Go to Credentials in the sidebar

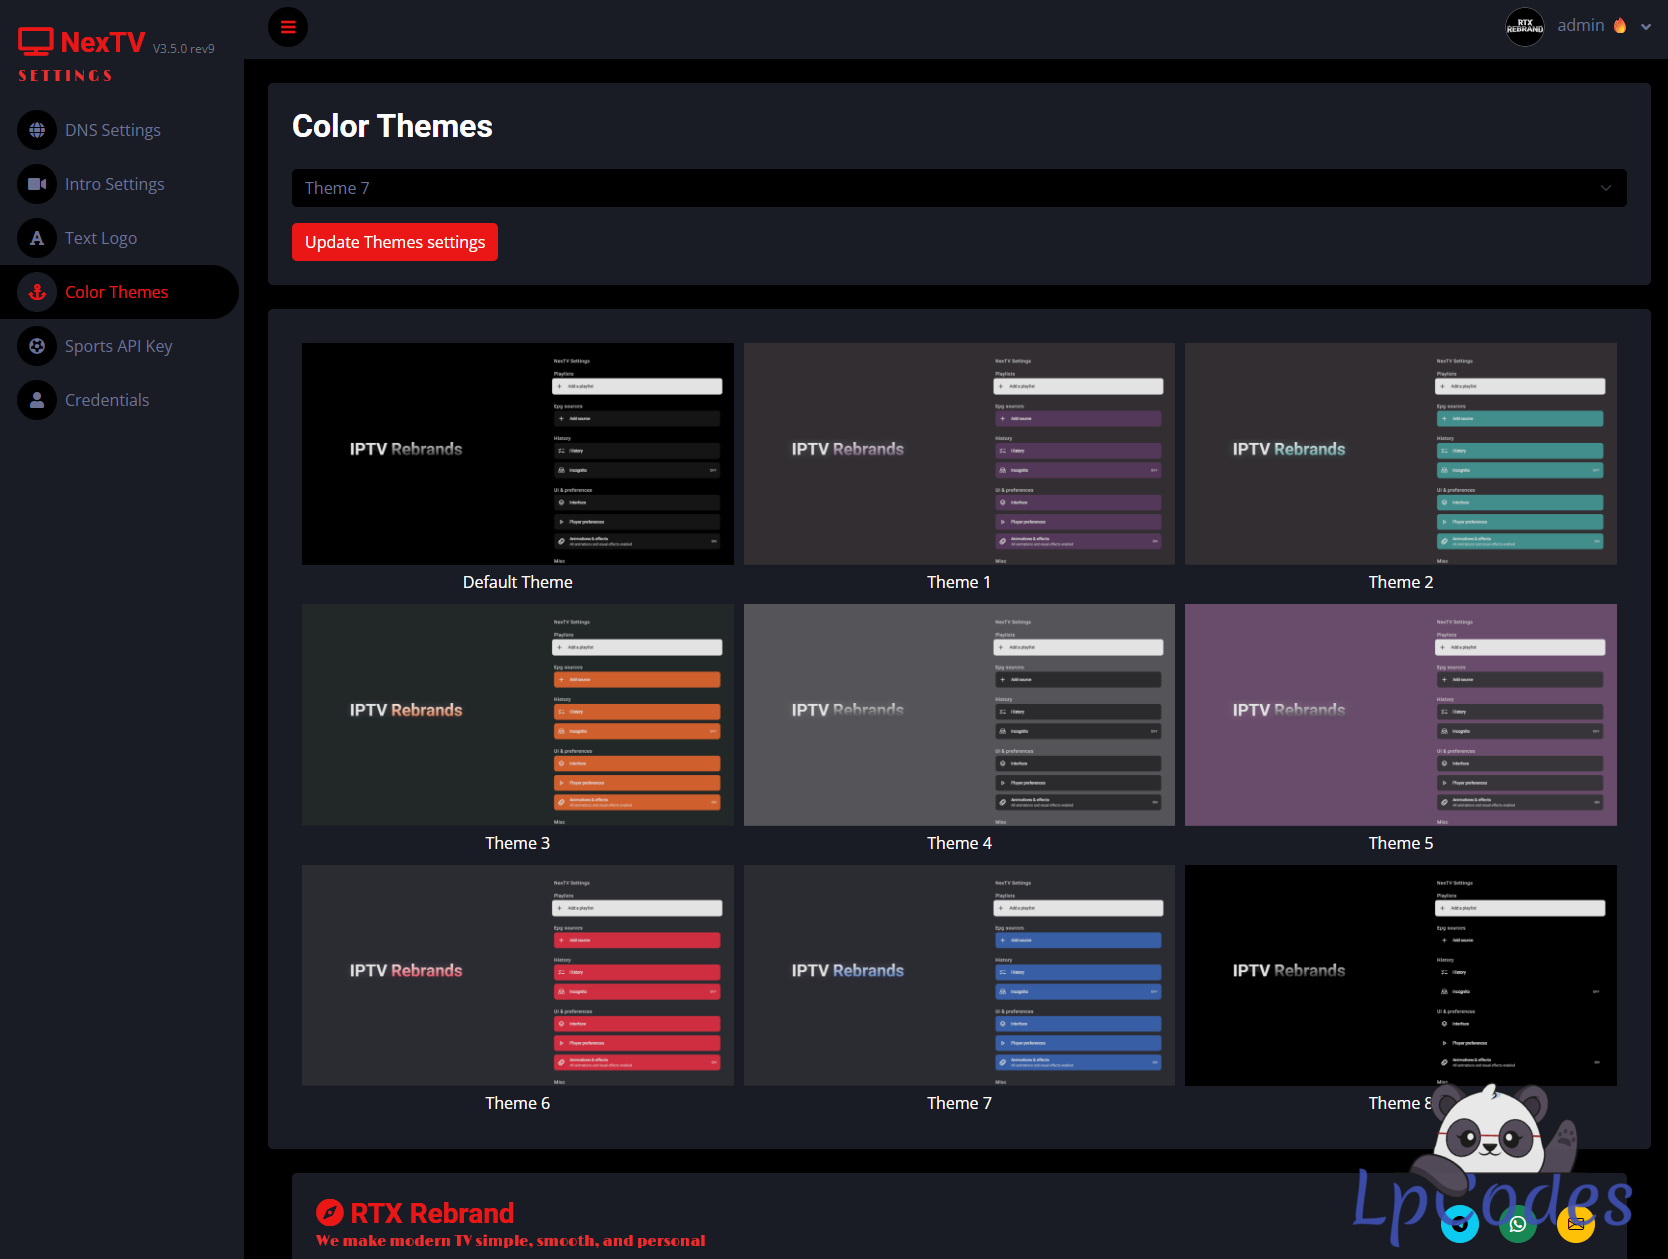[107, 400]
